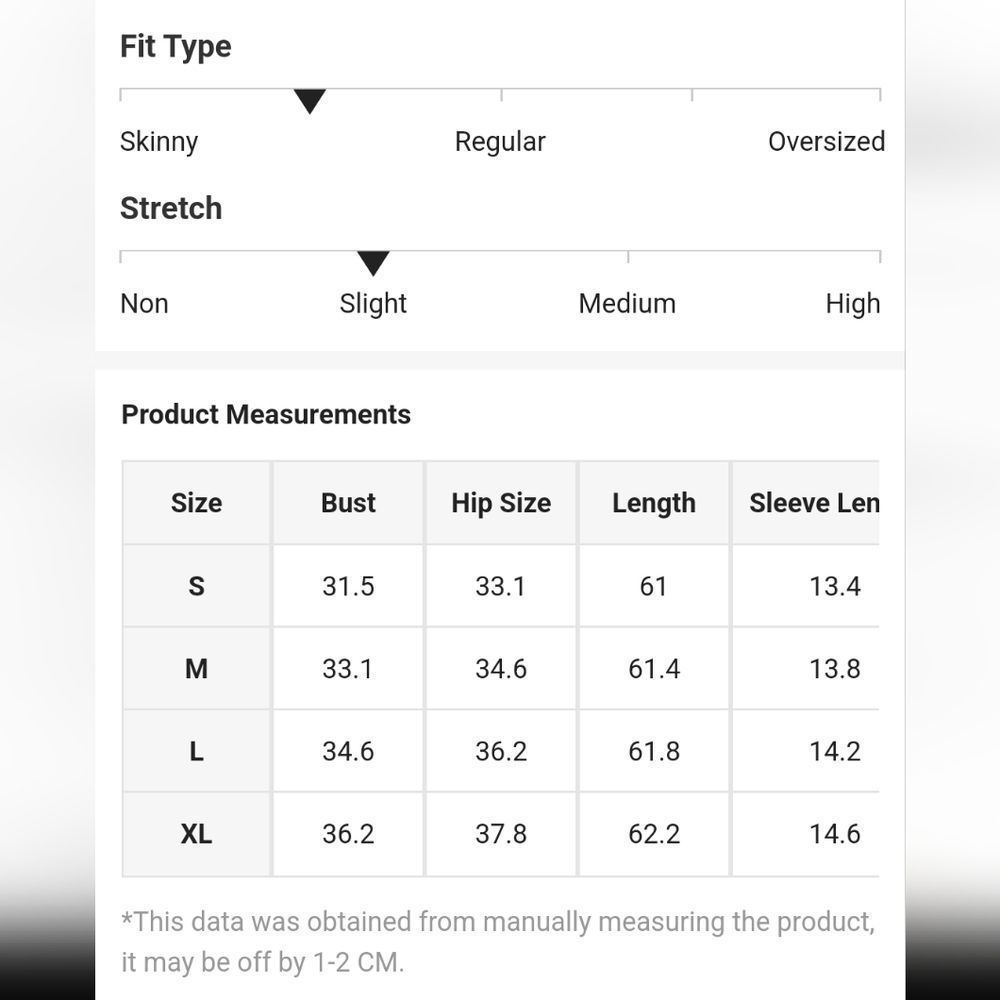Select the S size row label
1000x1000 pixels.
(196, 586)
